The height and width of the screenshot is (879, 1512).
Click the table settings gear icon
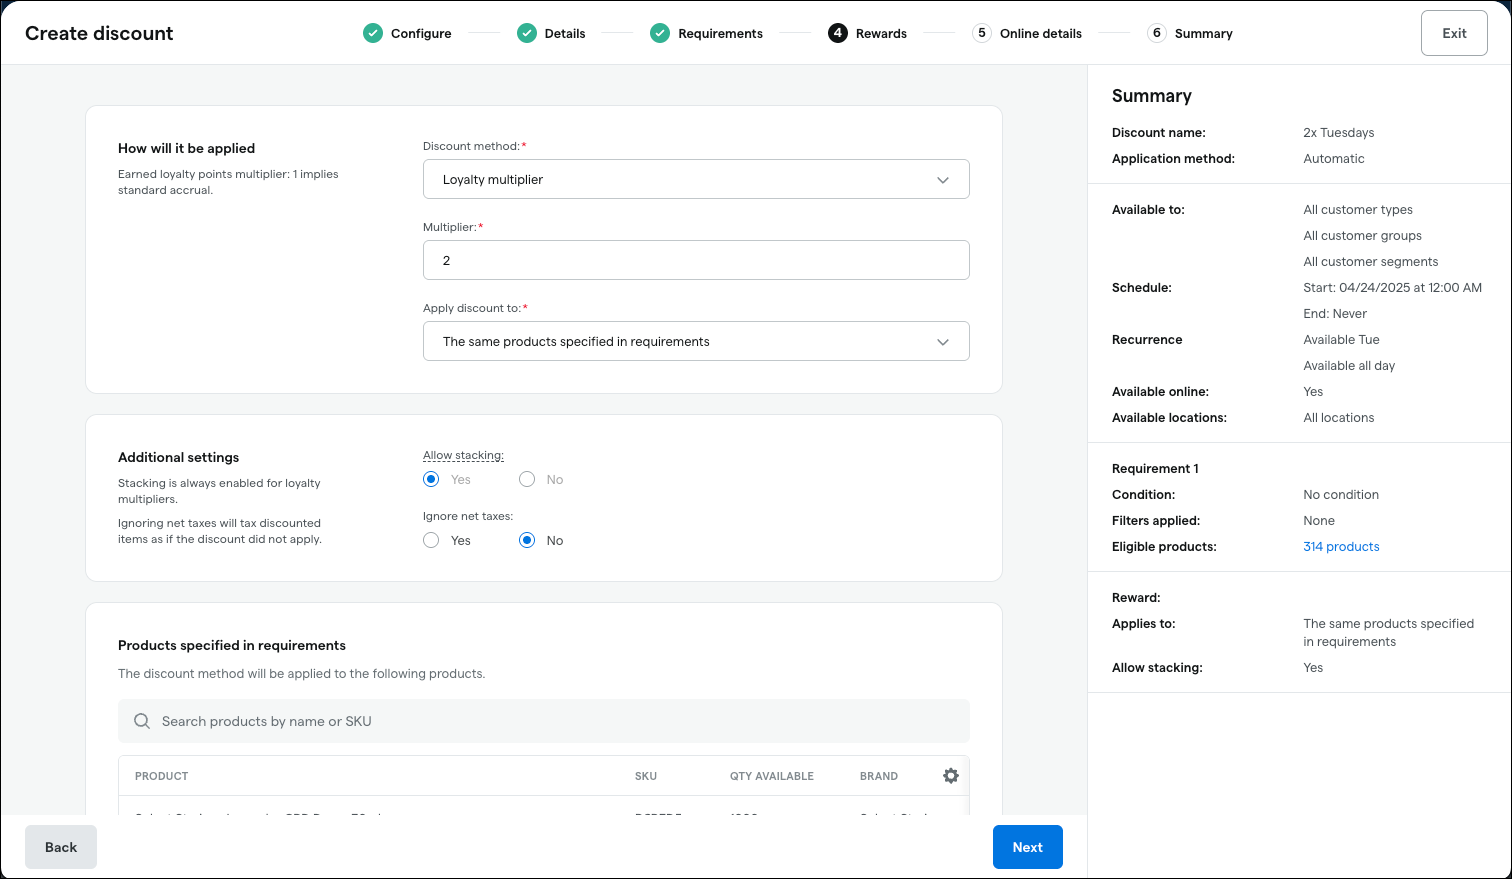[x=951, y=776]
